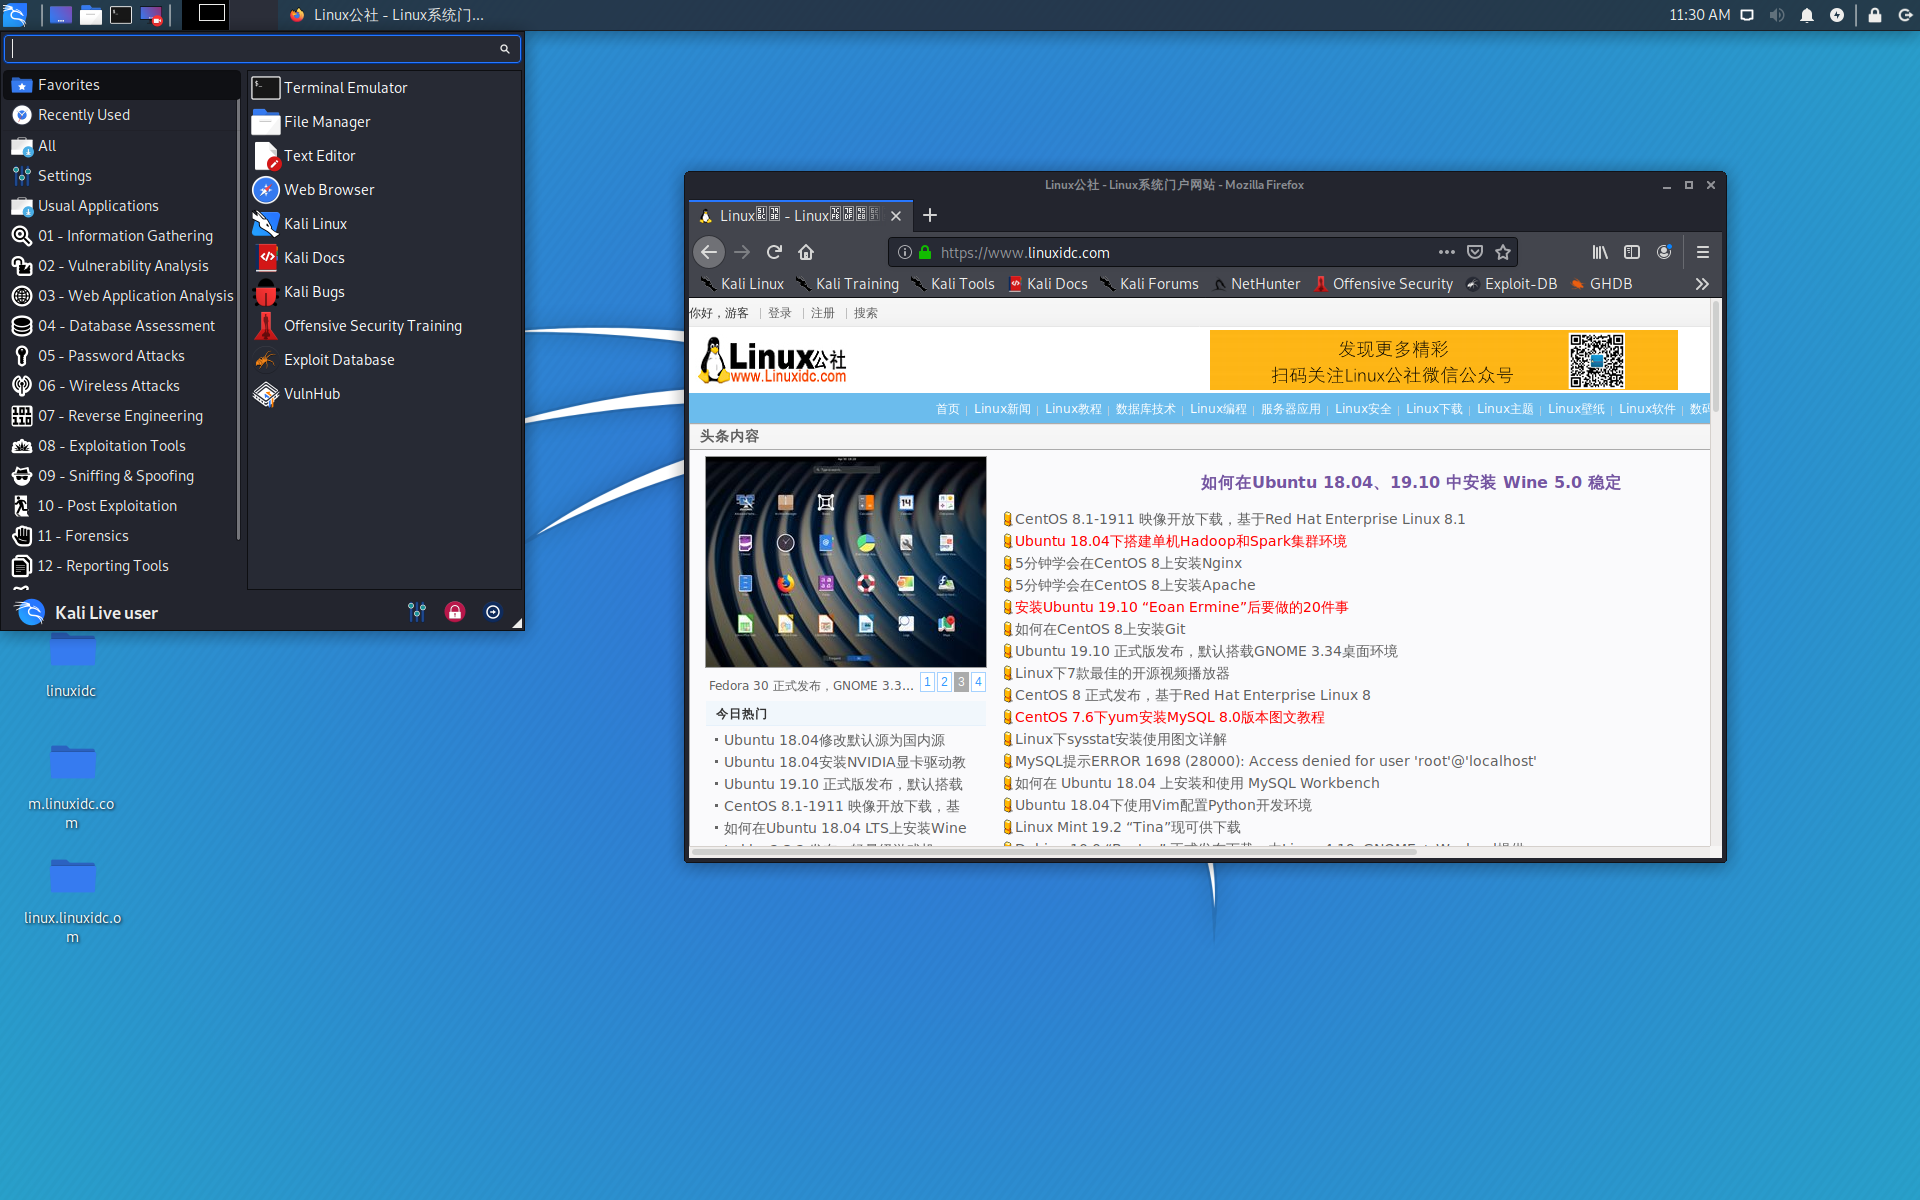Image resolution: width=1920 pixels, height=1200 pixels.
Task: Reload the page in Firefox
Action: 774,252
